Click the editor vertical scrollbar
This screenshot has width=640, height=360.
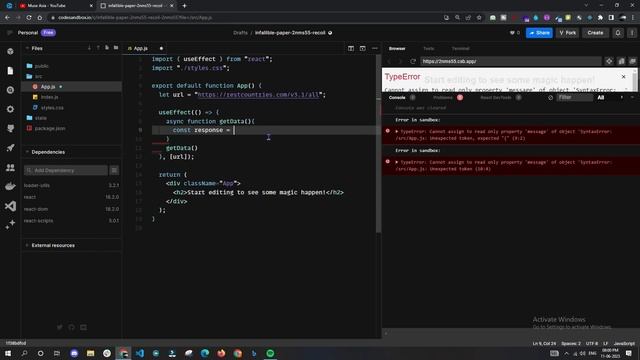point(378,143)
